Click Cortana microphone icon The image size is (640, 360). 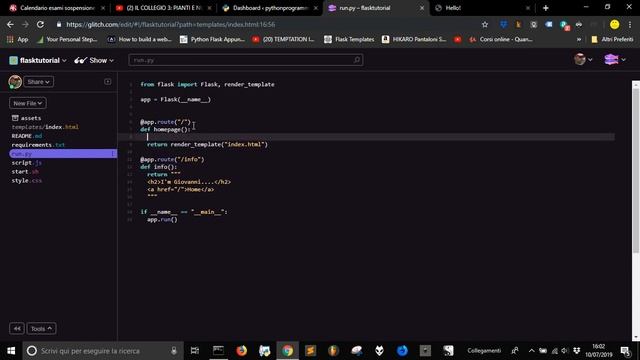pos(174,351)
